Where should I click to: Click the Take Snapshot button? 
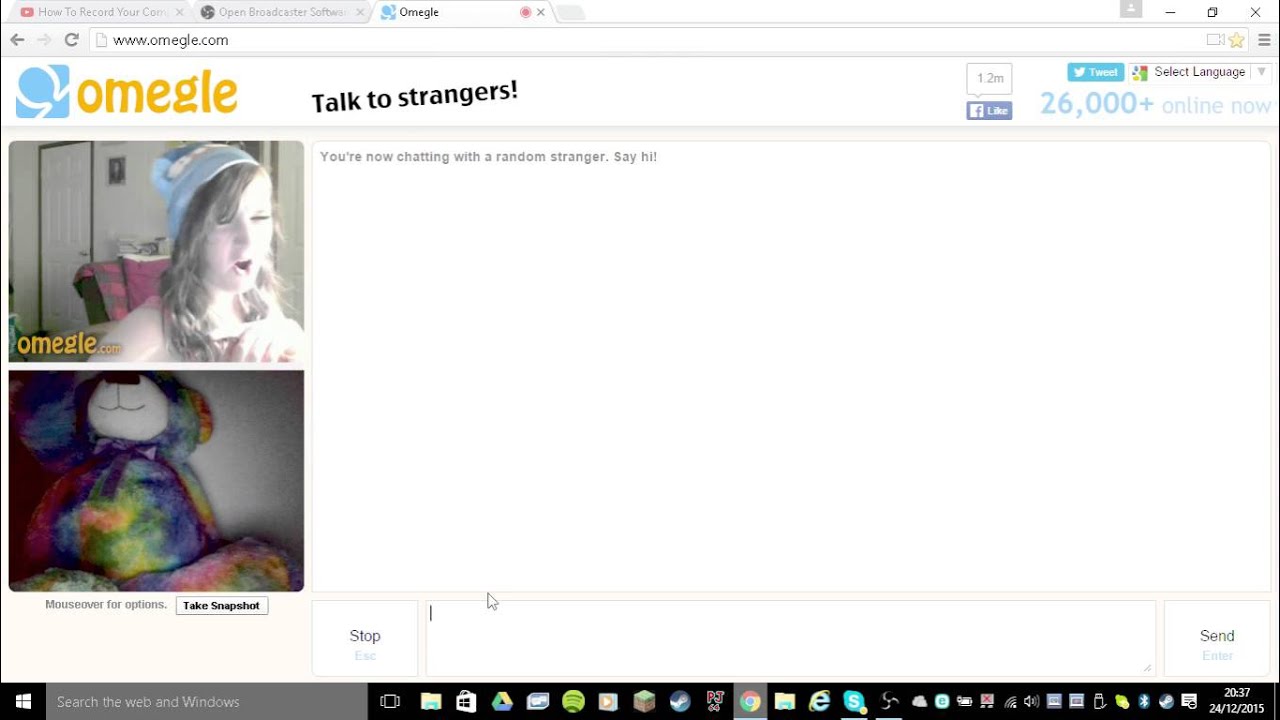click(x=222, y=605)
